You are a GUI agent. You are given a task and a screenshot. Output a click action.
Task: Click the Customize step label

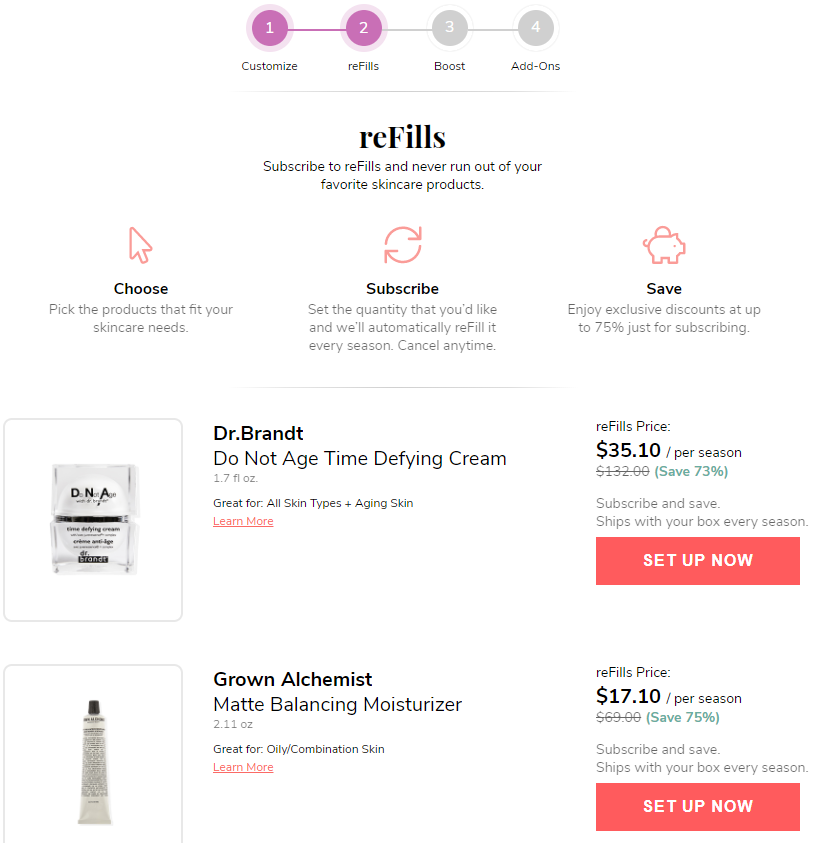click(269, 66)
